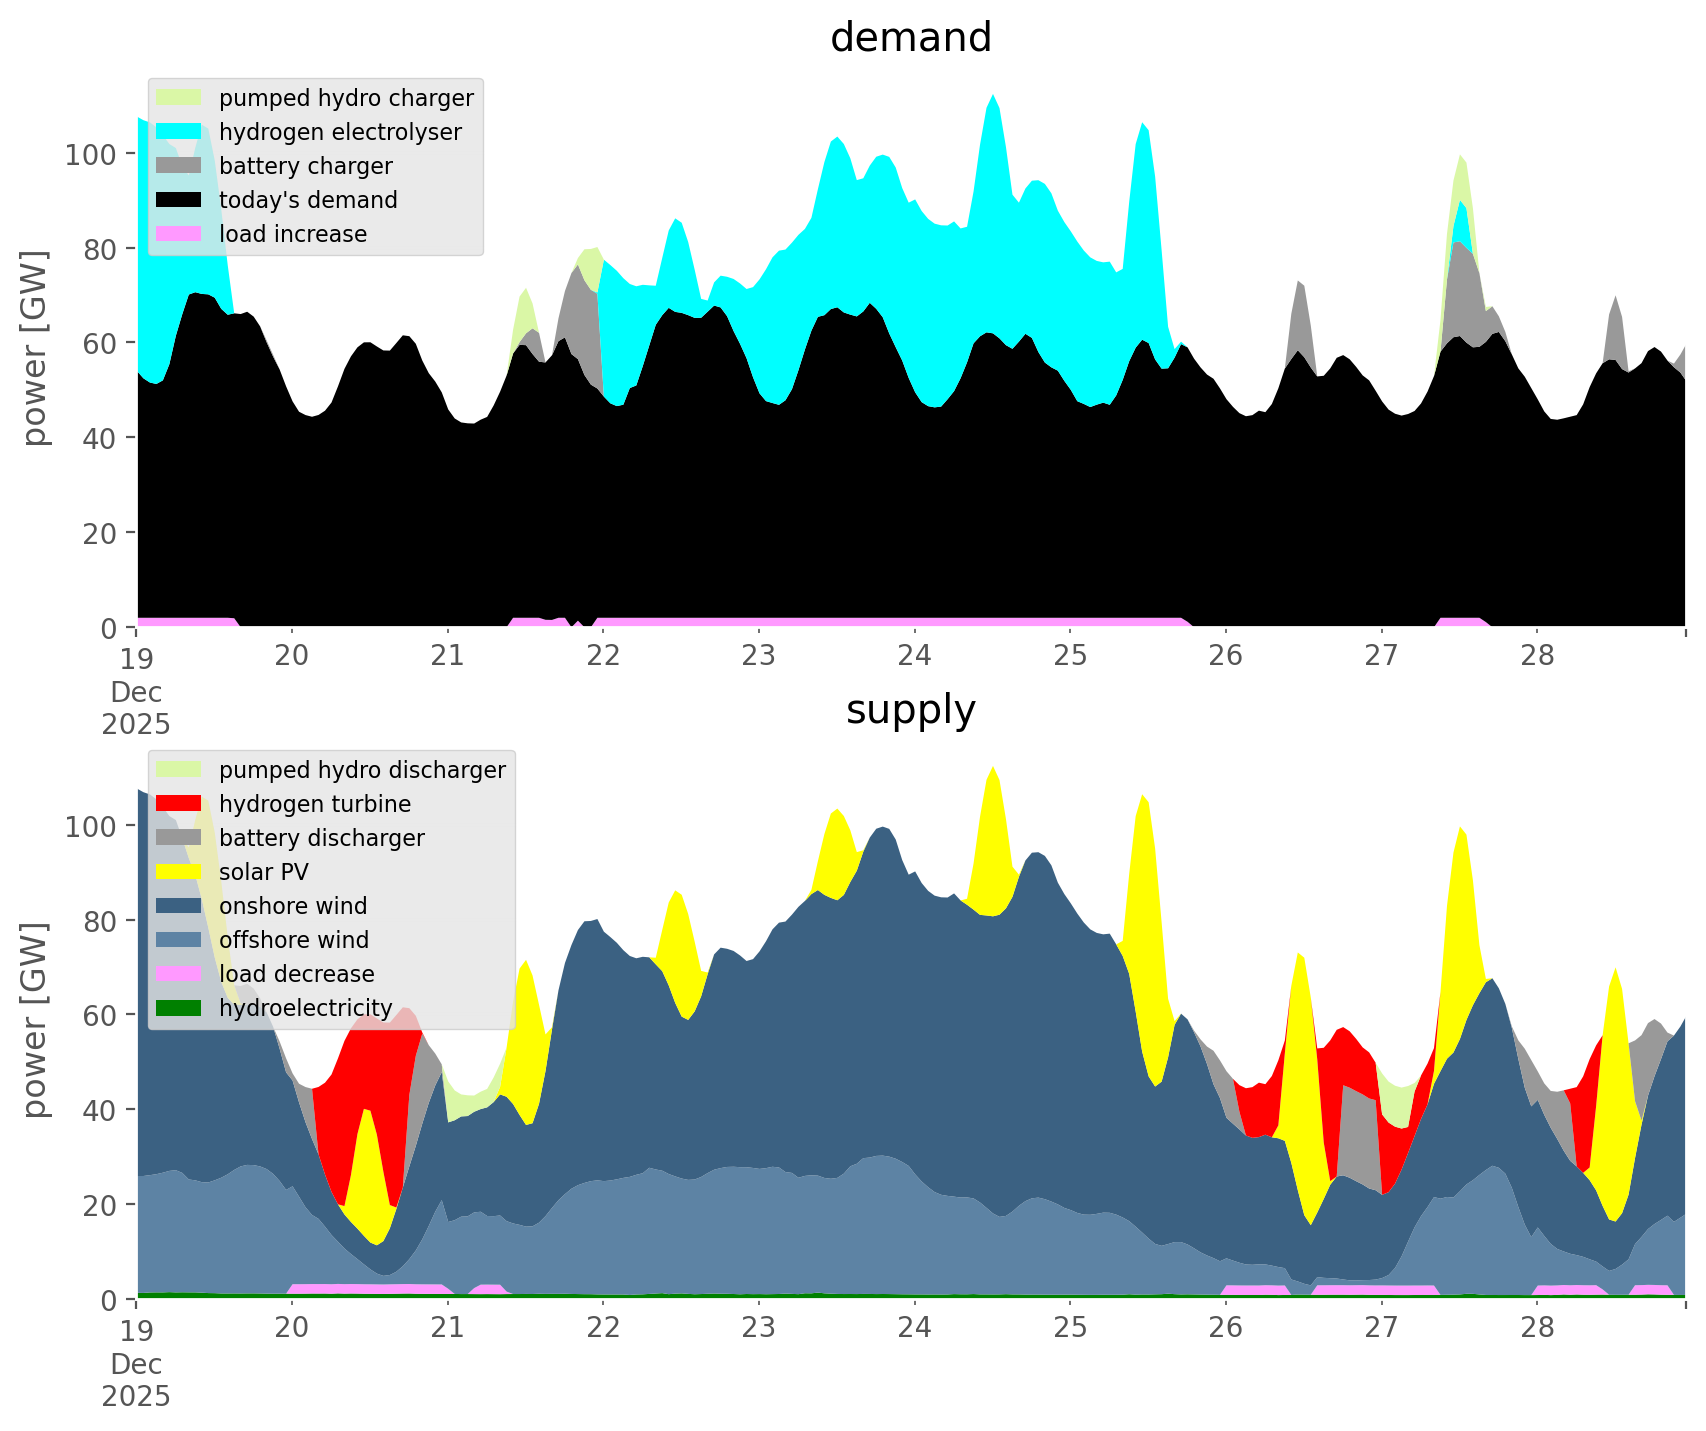Click the red hydrogen turbine legend swatch
Image resolution: width=1706 pixels, height=1431 pixels.
[179, 804]
